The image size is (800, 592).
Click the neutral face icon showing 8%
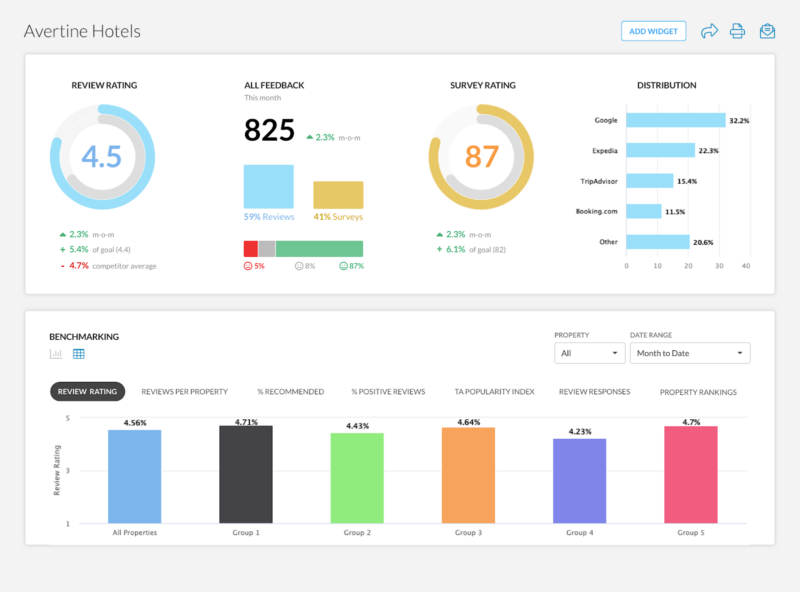point(298,266)
